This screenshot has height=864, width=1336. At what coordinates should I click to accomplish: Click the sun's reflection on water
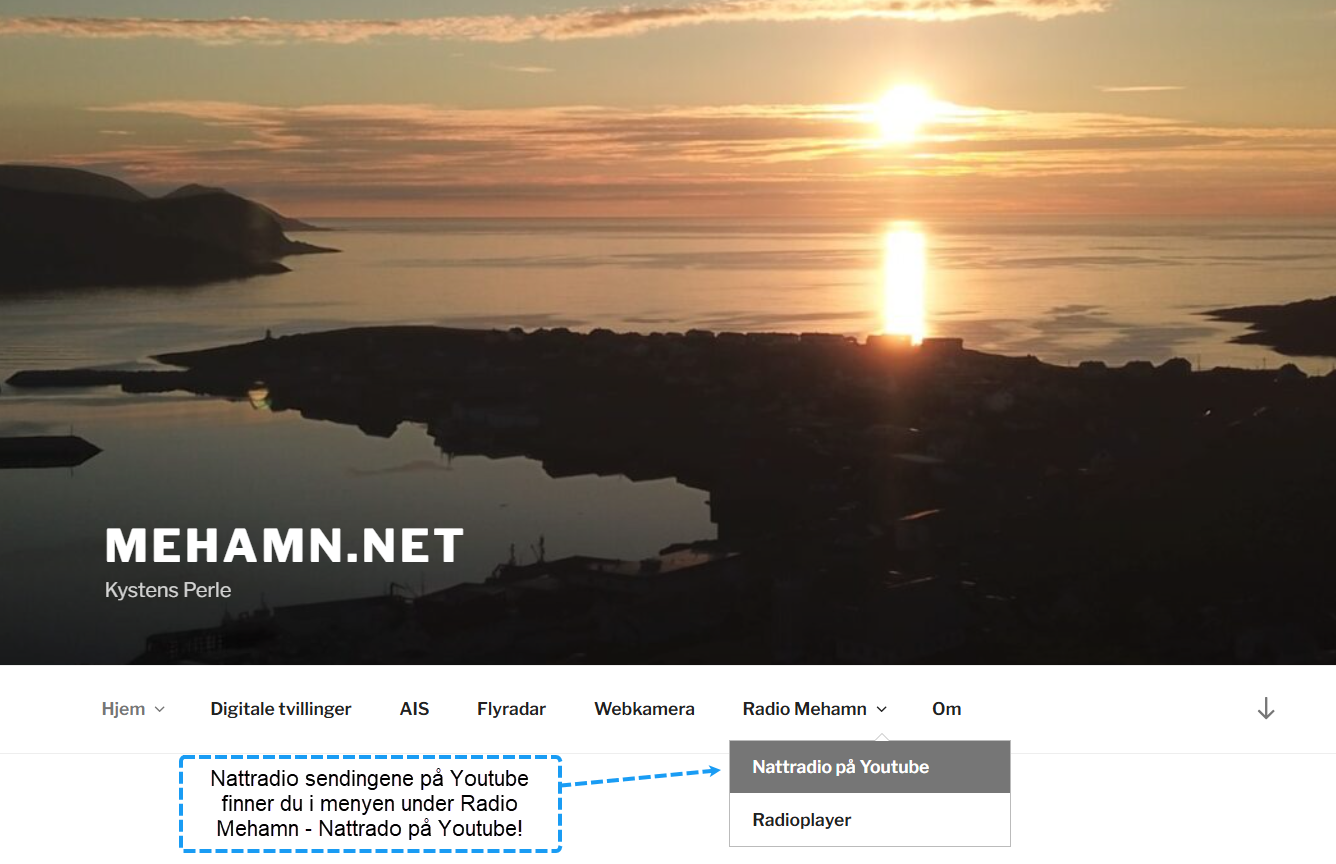tap(904, 282)
